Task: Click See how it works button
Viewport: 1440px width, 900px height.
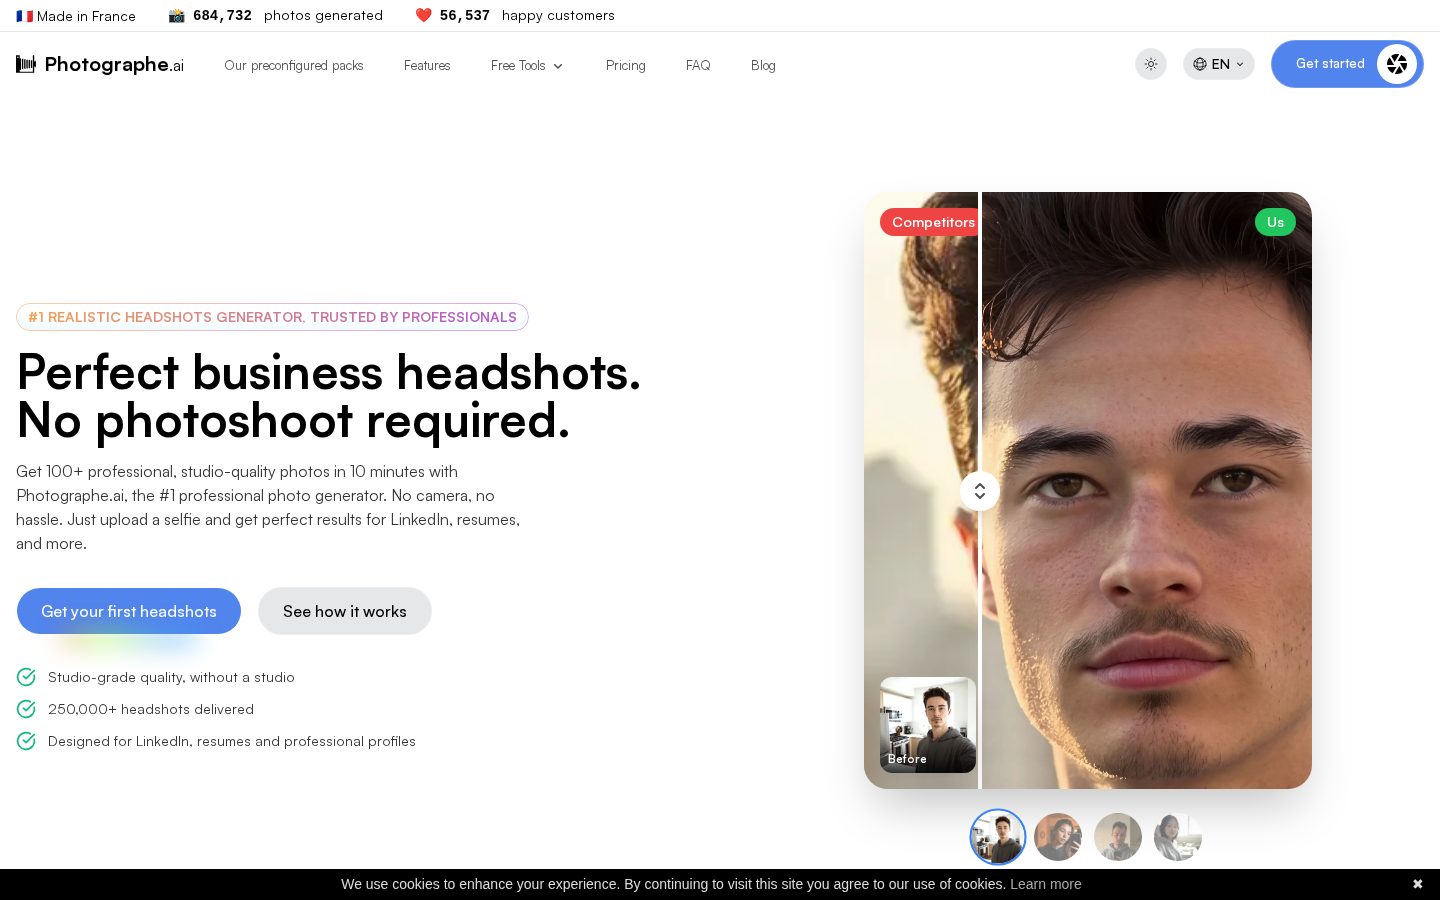Action: 345,611
